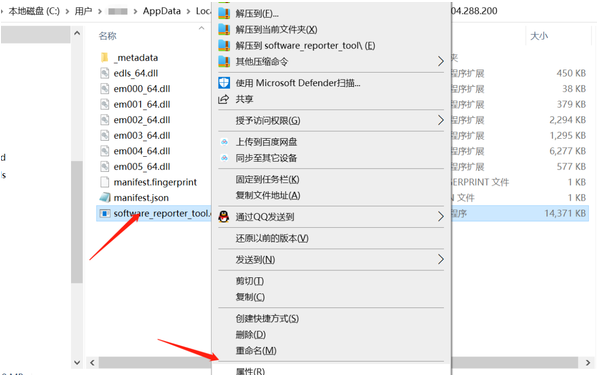Image resolution: width=599 pixels, height=375 pixels.
Task: Click the navigation pane vertical scrollbar thumb
Action: click(x=77, y=222)
